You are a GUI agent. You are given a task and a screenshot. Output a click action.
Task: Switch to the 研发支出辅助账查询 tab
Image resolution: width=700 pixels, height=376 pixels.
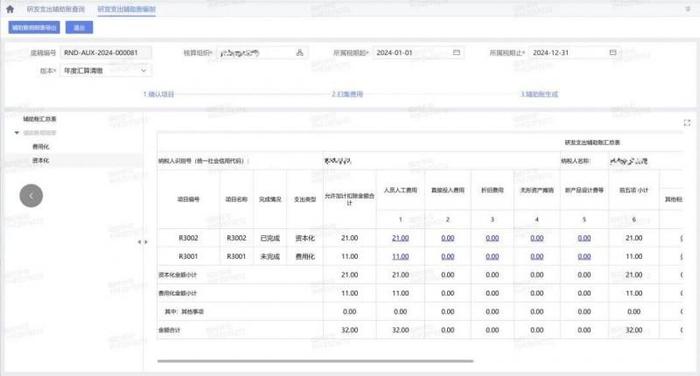pyautogui.click(x=56, y=9)
